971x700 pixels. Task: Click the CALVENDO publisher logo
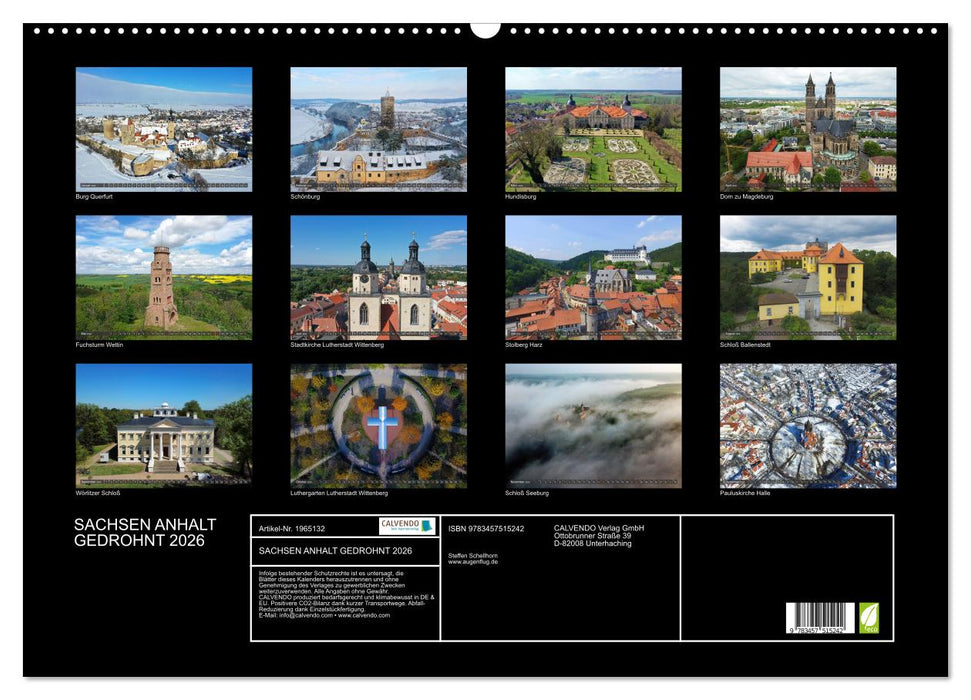408,526
